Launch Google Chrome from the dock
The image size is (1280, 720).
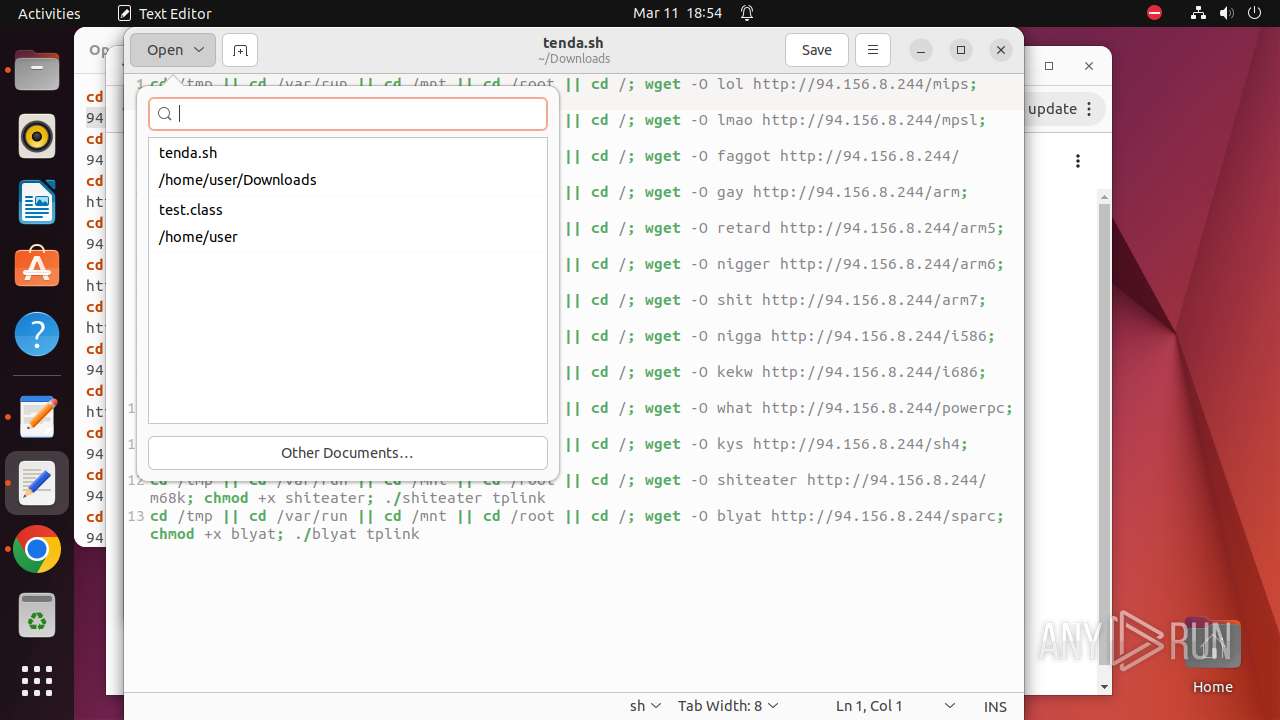click(37, 549)
